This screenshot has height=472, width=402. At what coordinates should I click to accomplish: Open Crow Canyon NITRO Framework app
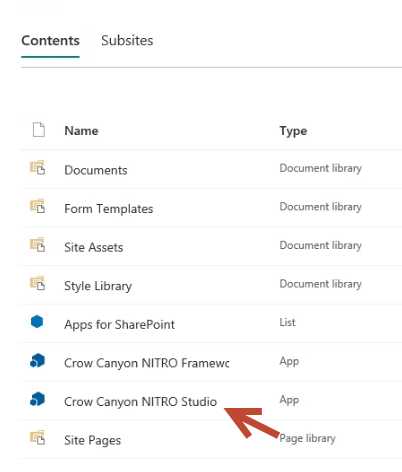(x=147, y=363)
